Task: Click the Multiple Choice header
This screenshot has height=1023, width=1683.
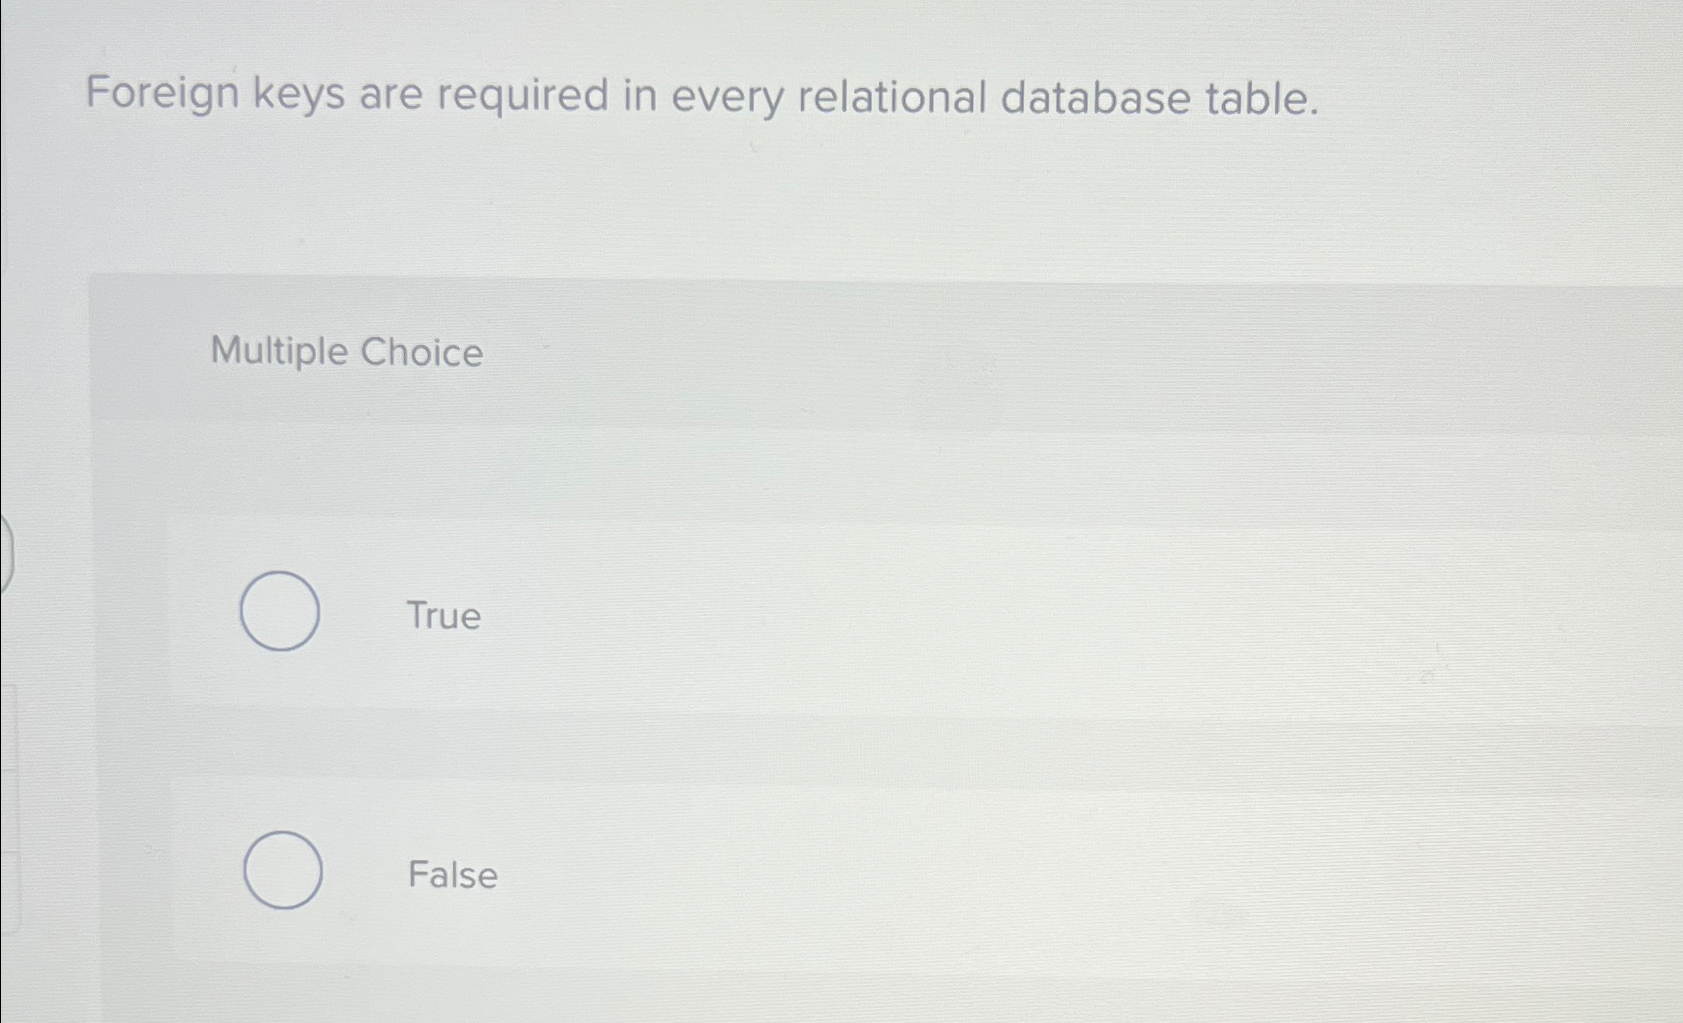Action: [345, 351]
